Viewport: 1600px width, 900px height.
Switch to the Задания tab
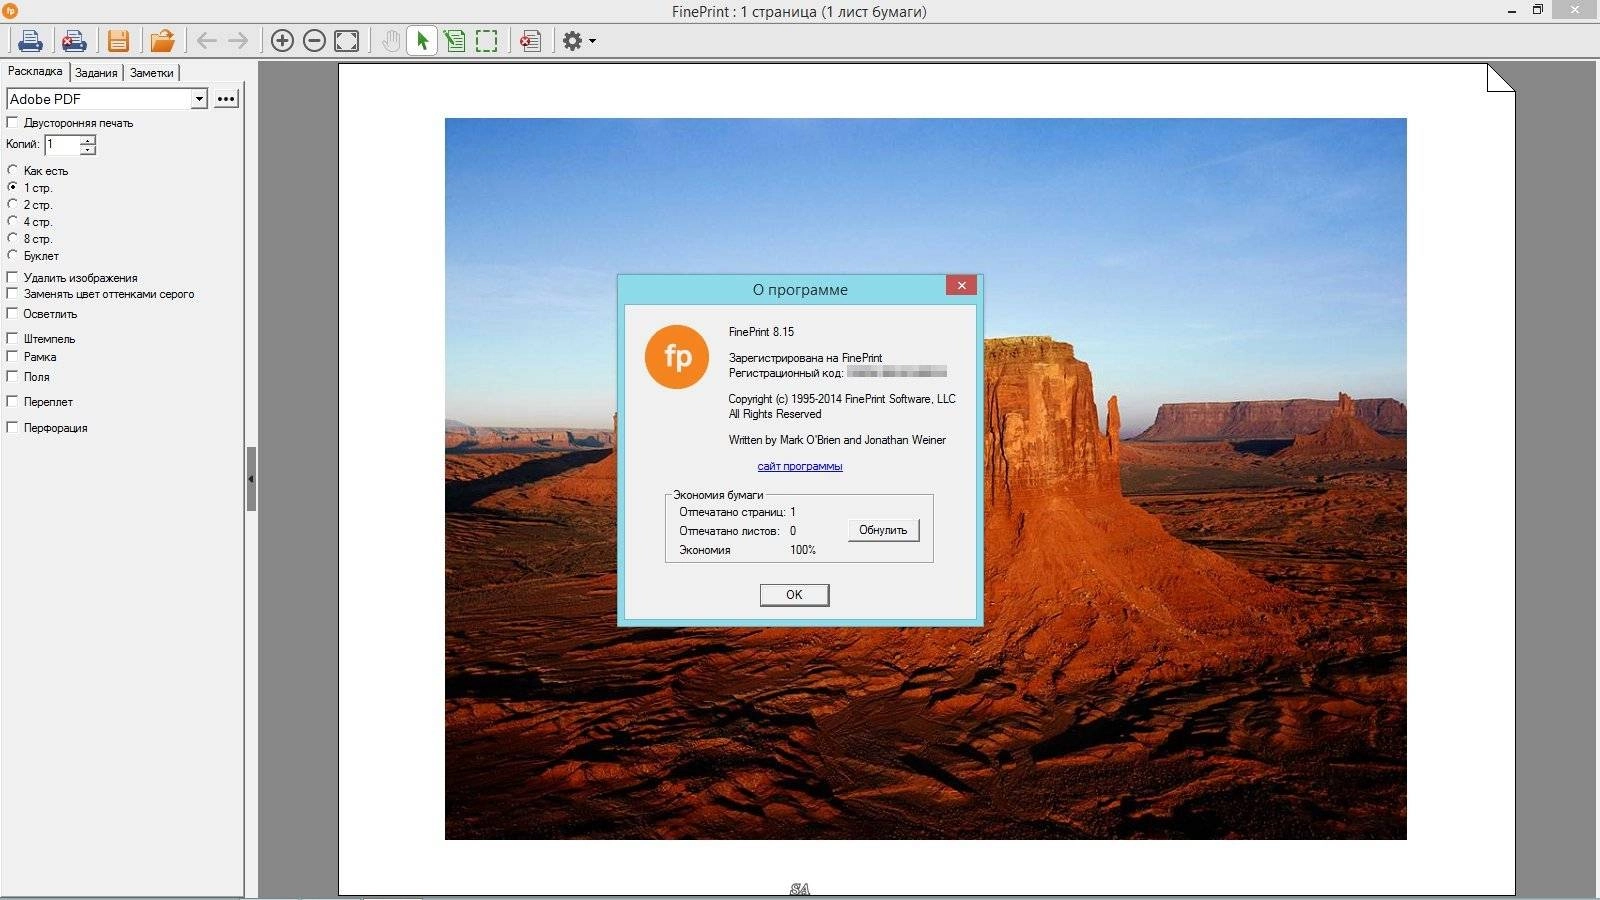point(96,73)
